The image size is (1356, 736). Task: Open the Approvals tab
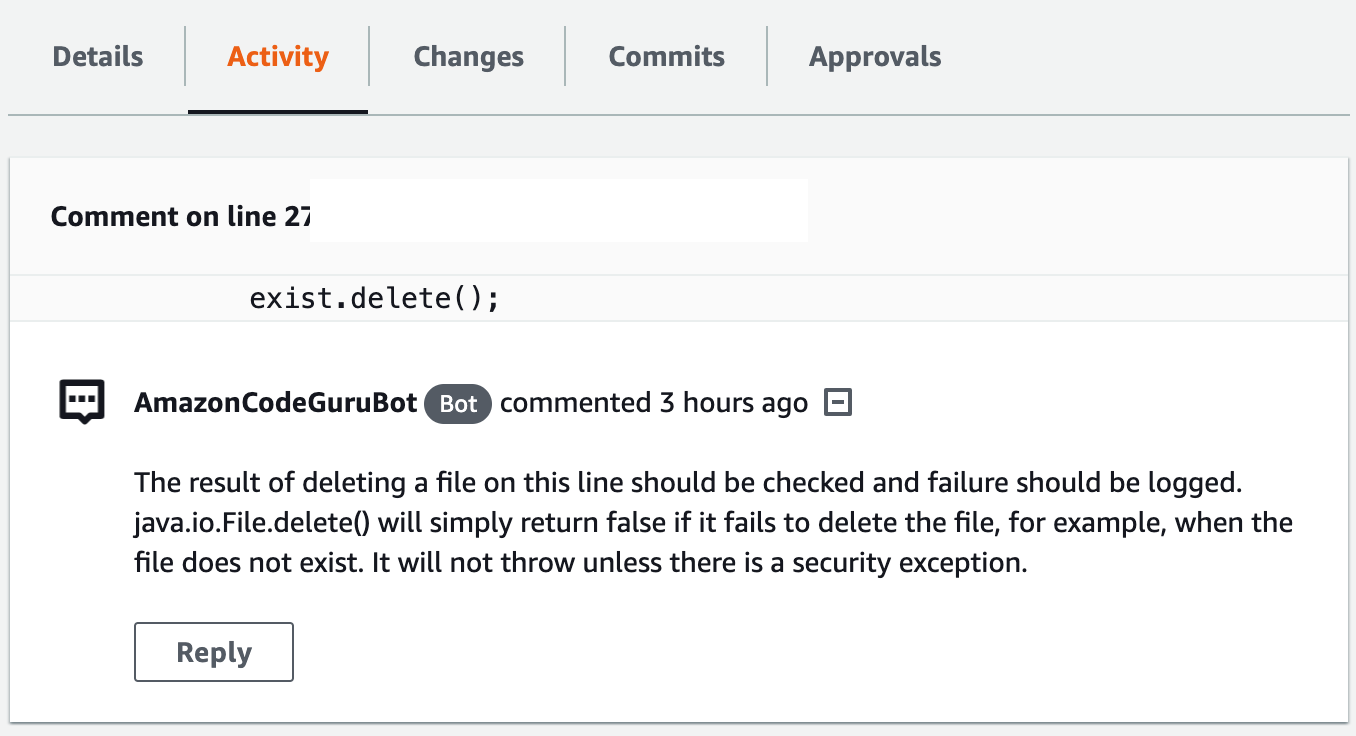click(874, 57)
